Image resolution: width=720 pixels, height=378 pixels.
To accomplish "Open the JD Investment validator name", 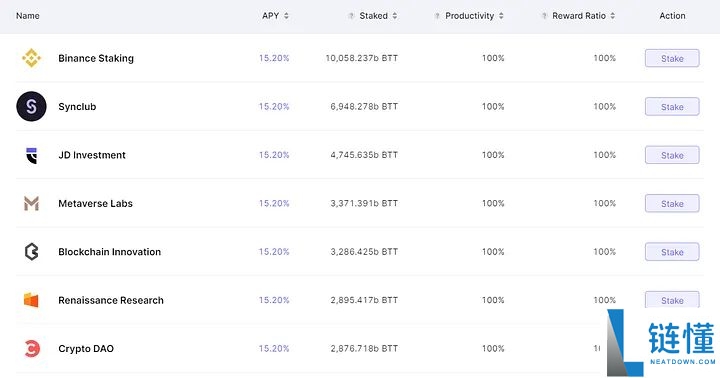I will 92,155.
